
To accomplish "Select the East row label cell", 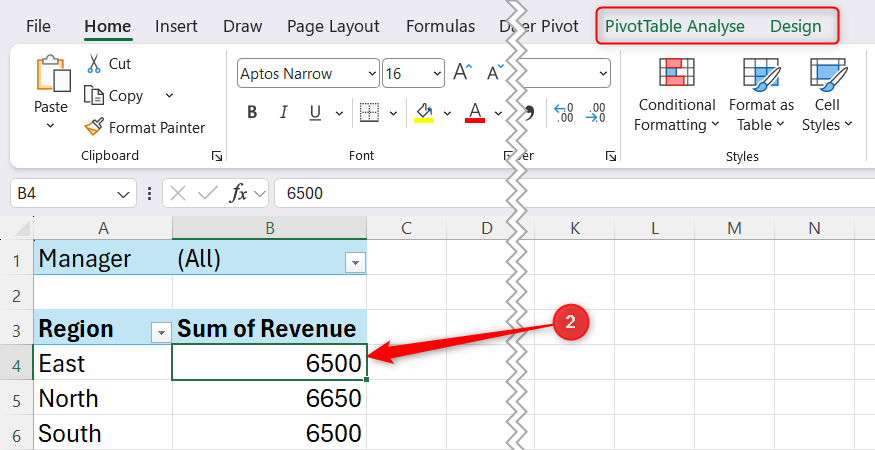I will 103,363.
